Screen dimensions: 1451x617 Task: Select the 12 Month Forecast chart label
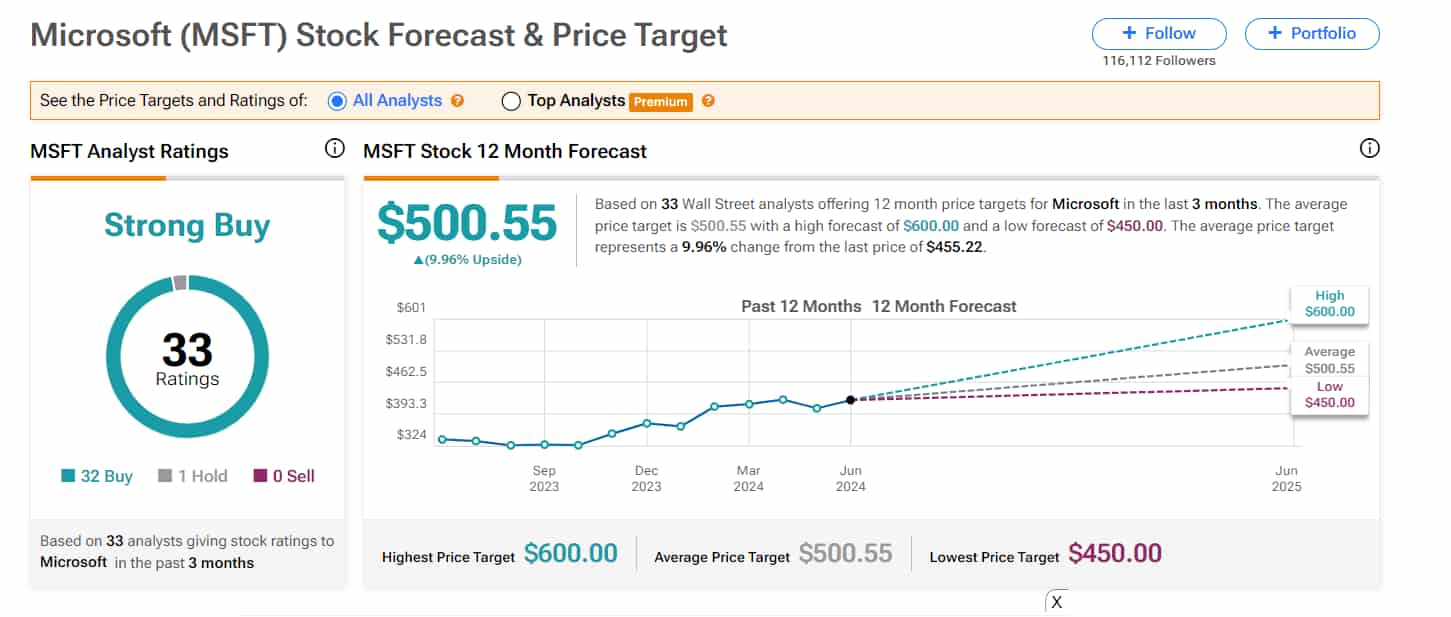click(944, 306)
